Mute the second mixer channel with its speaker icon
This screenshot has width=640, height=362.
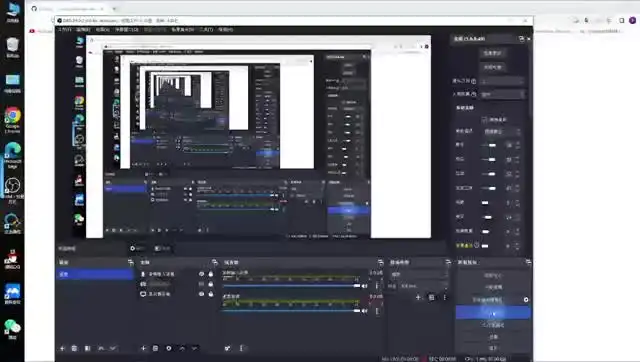[364, 311]
